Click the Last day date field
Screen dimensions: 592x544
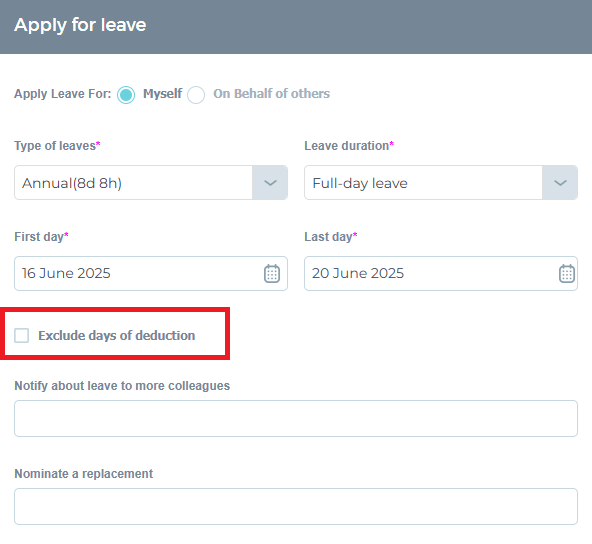441,273
